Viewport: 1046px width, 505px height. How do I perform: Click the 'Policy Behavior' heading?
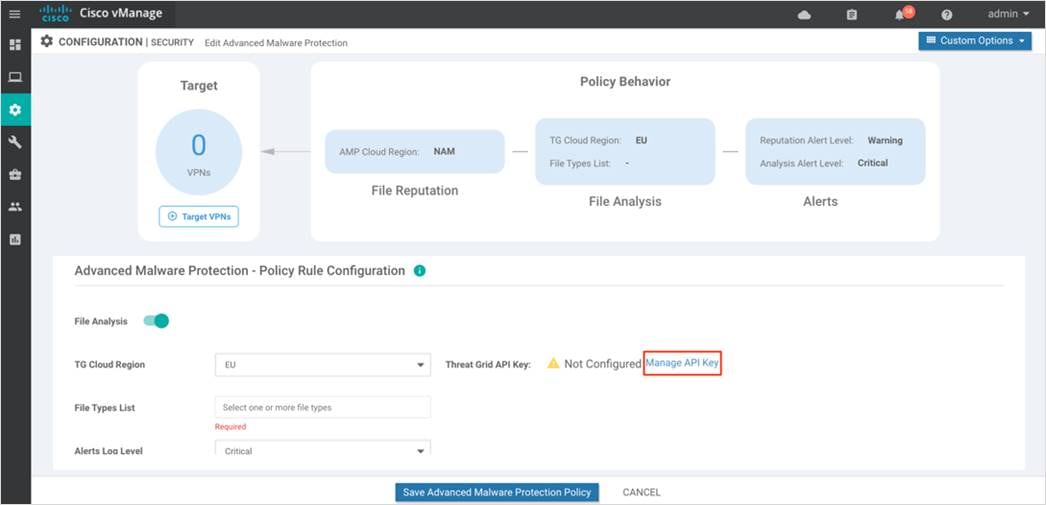point(625,81)
